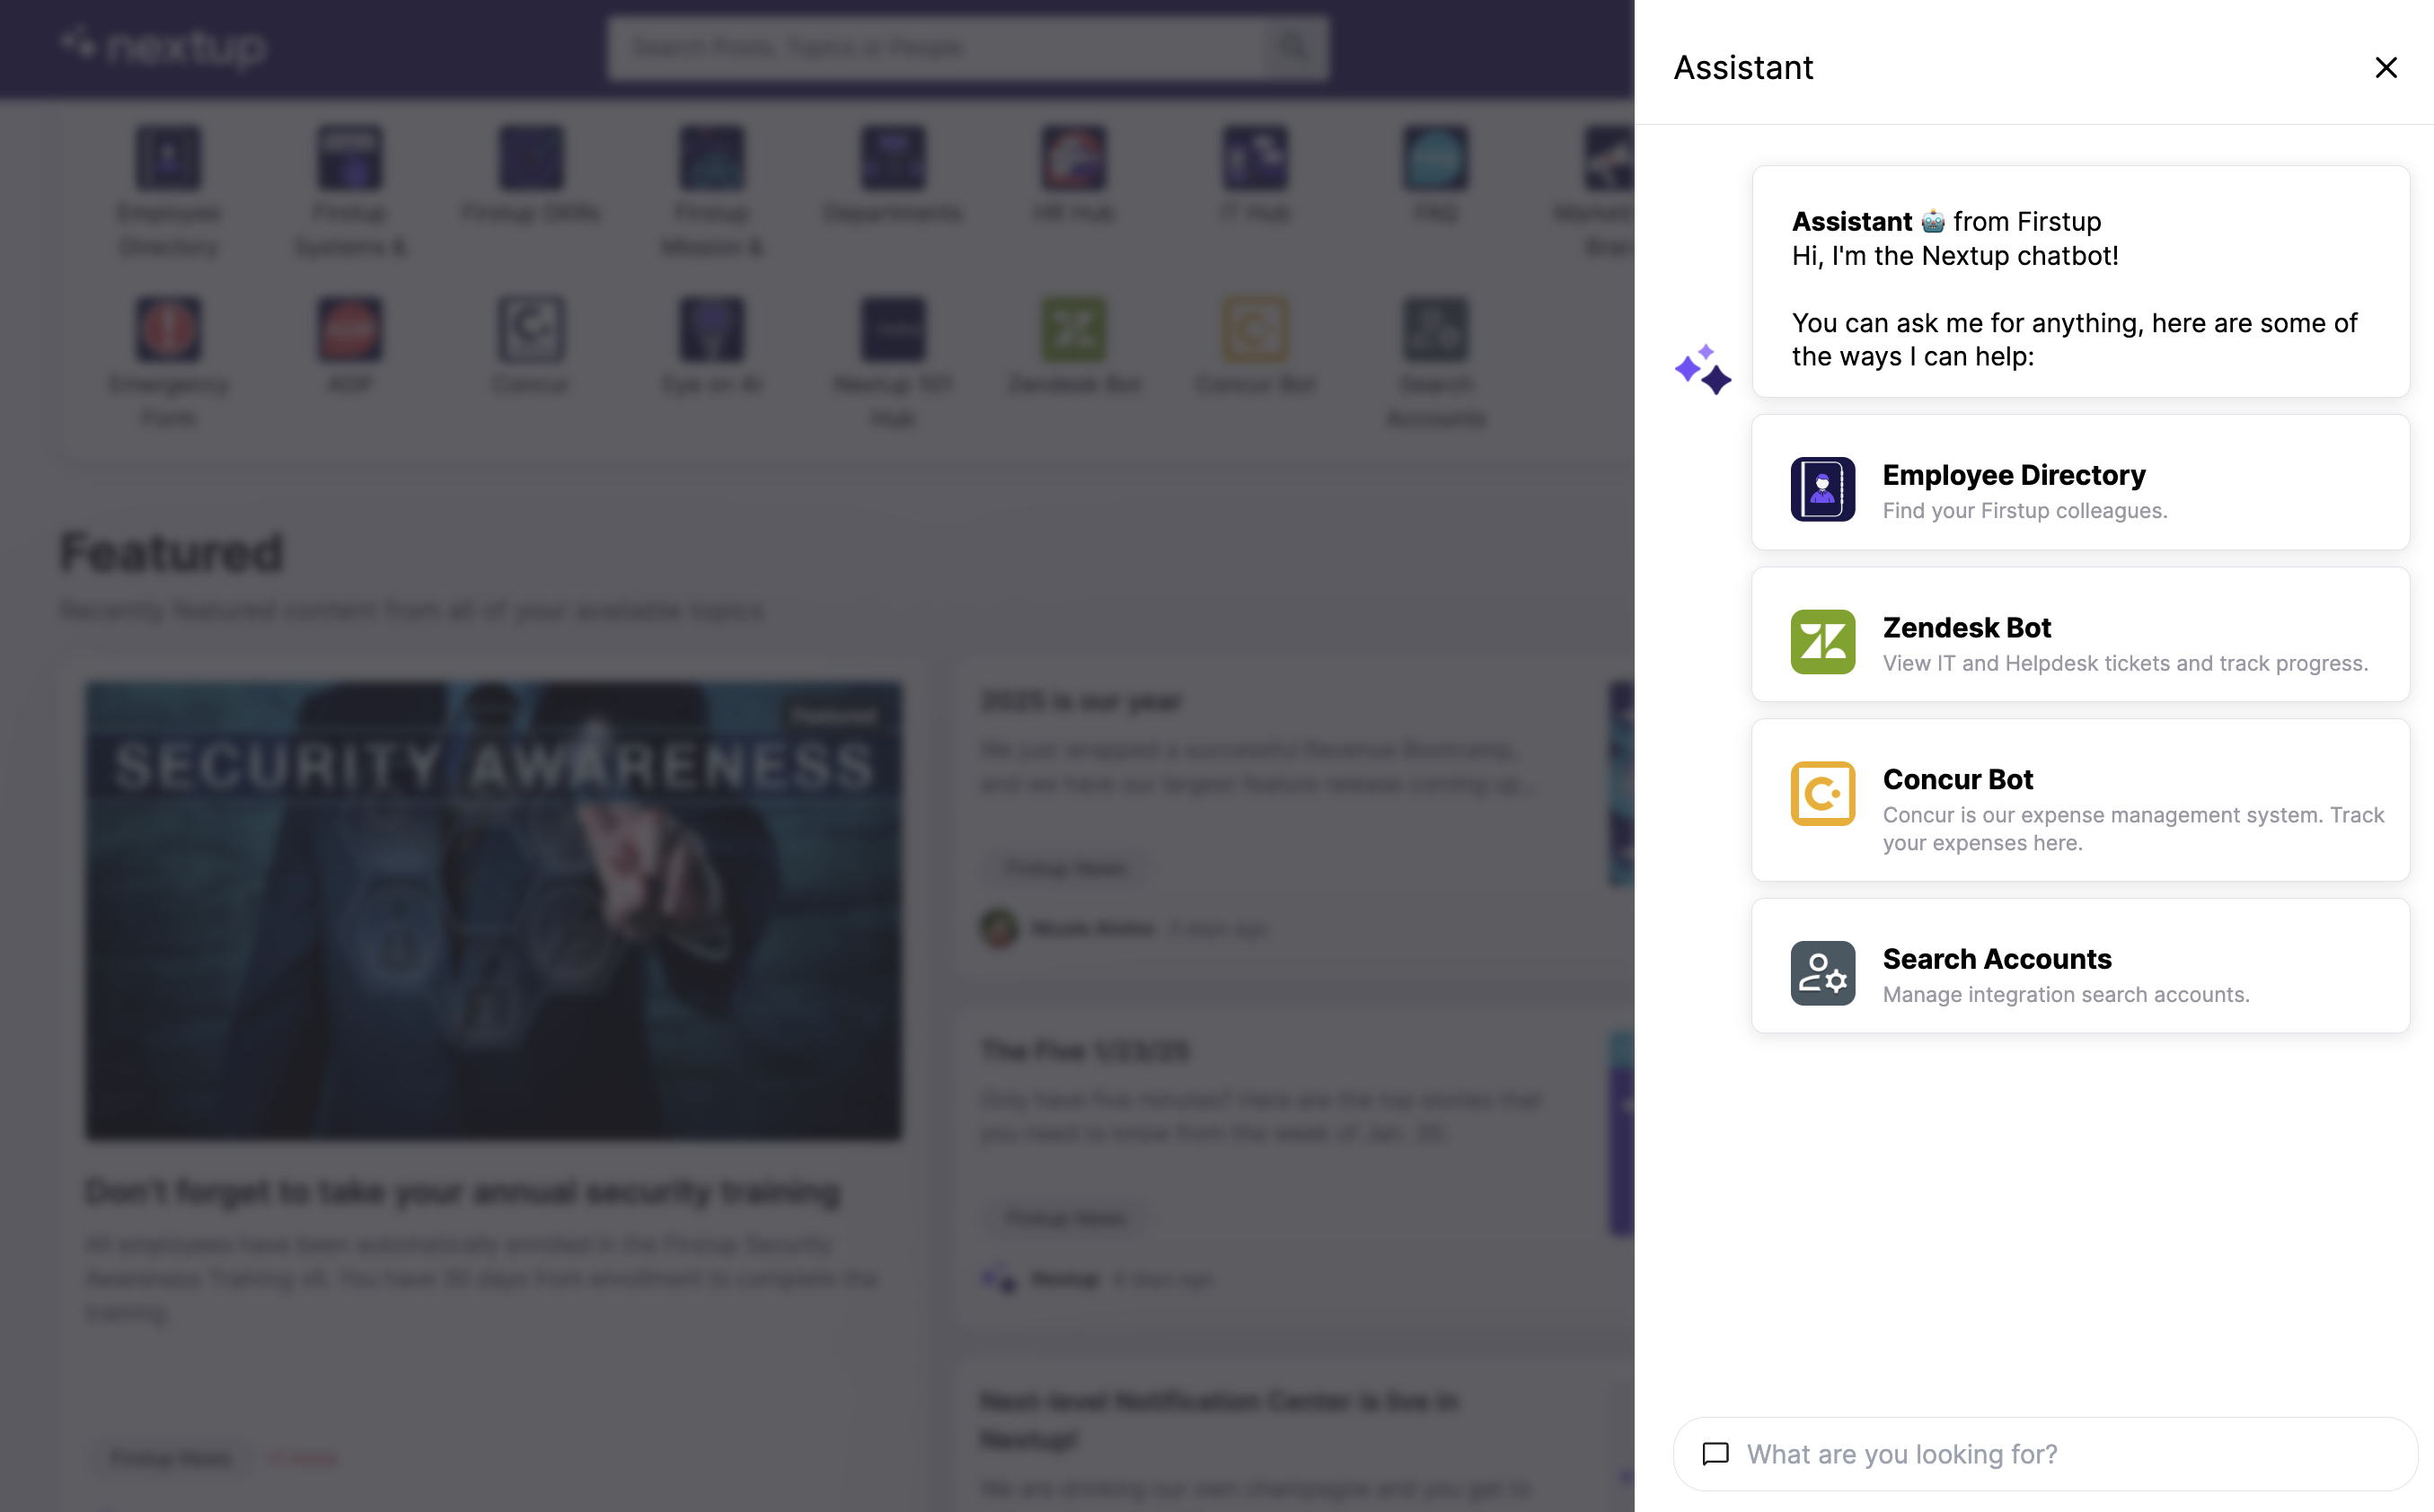
Task: Click the magnifier search icon in header
Action: [1294, 47]
